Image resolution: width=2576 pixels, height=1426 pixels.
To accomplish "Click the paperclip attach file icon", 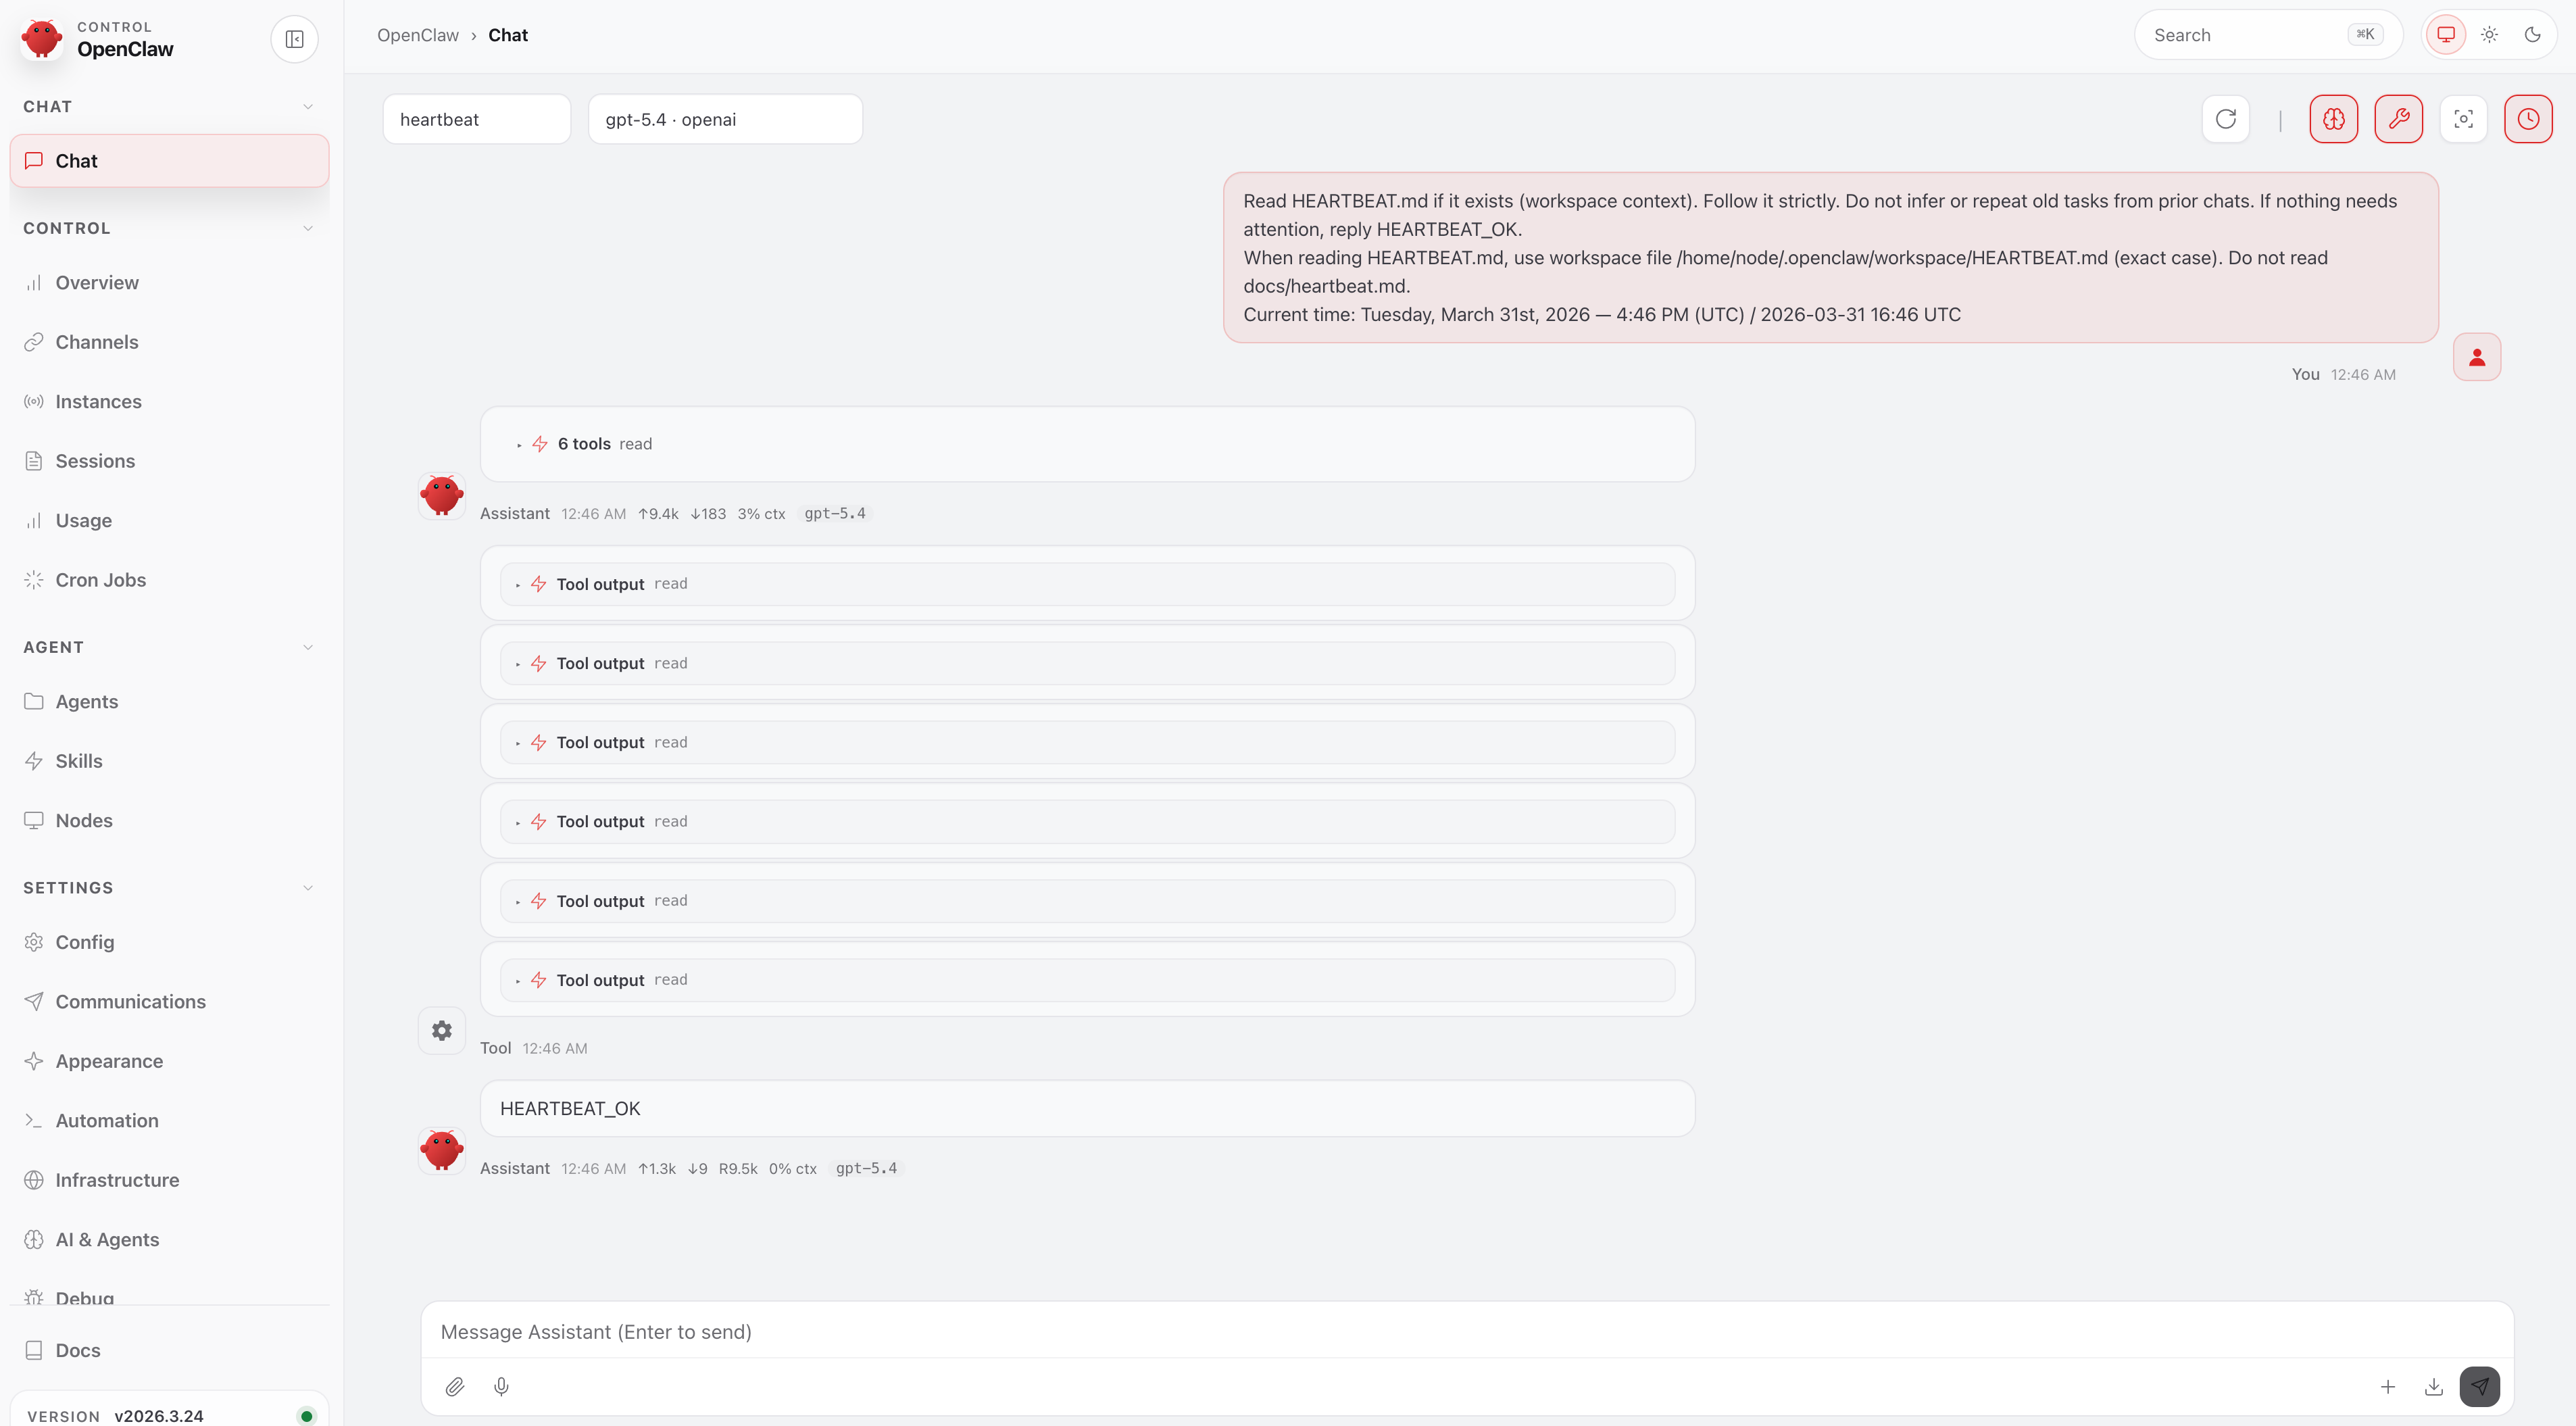I will click(x=454, y=1386).
